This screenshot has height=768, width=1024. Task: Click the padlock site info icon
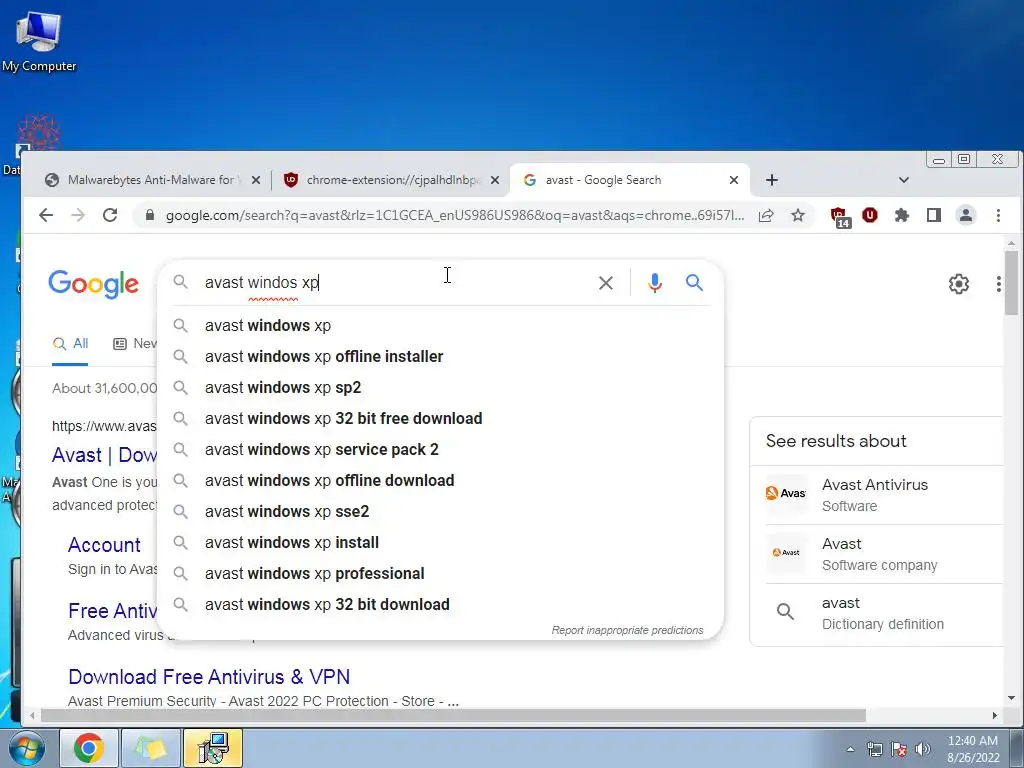[150, 216]
